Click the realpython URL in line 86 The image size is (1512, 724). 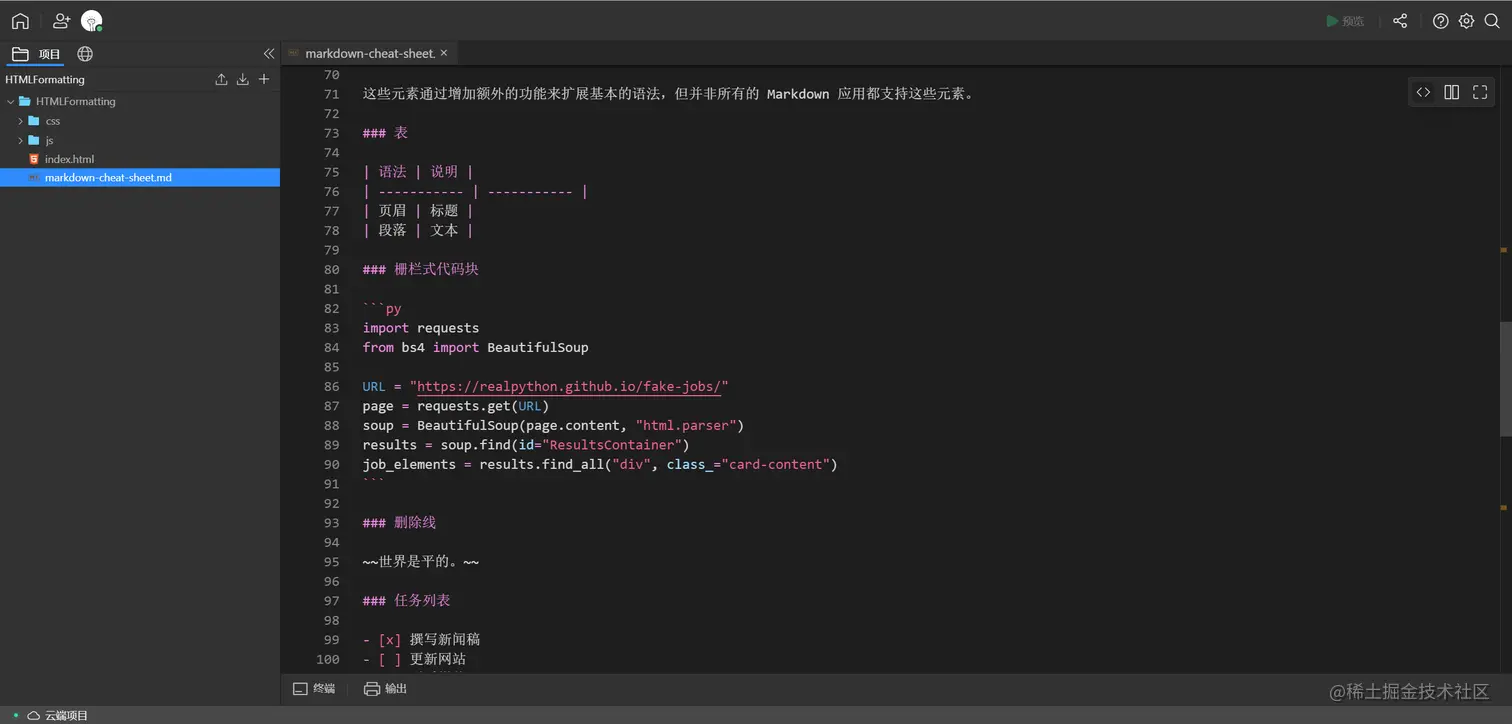568,387
